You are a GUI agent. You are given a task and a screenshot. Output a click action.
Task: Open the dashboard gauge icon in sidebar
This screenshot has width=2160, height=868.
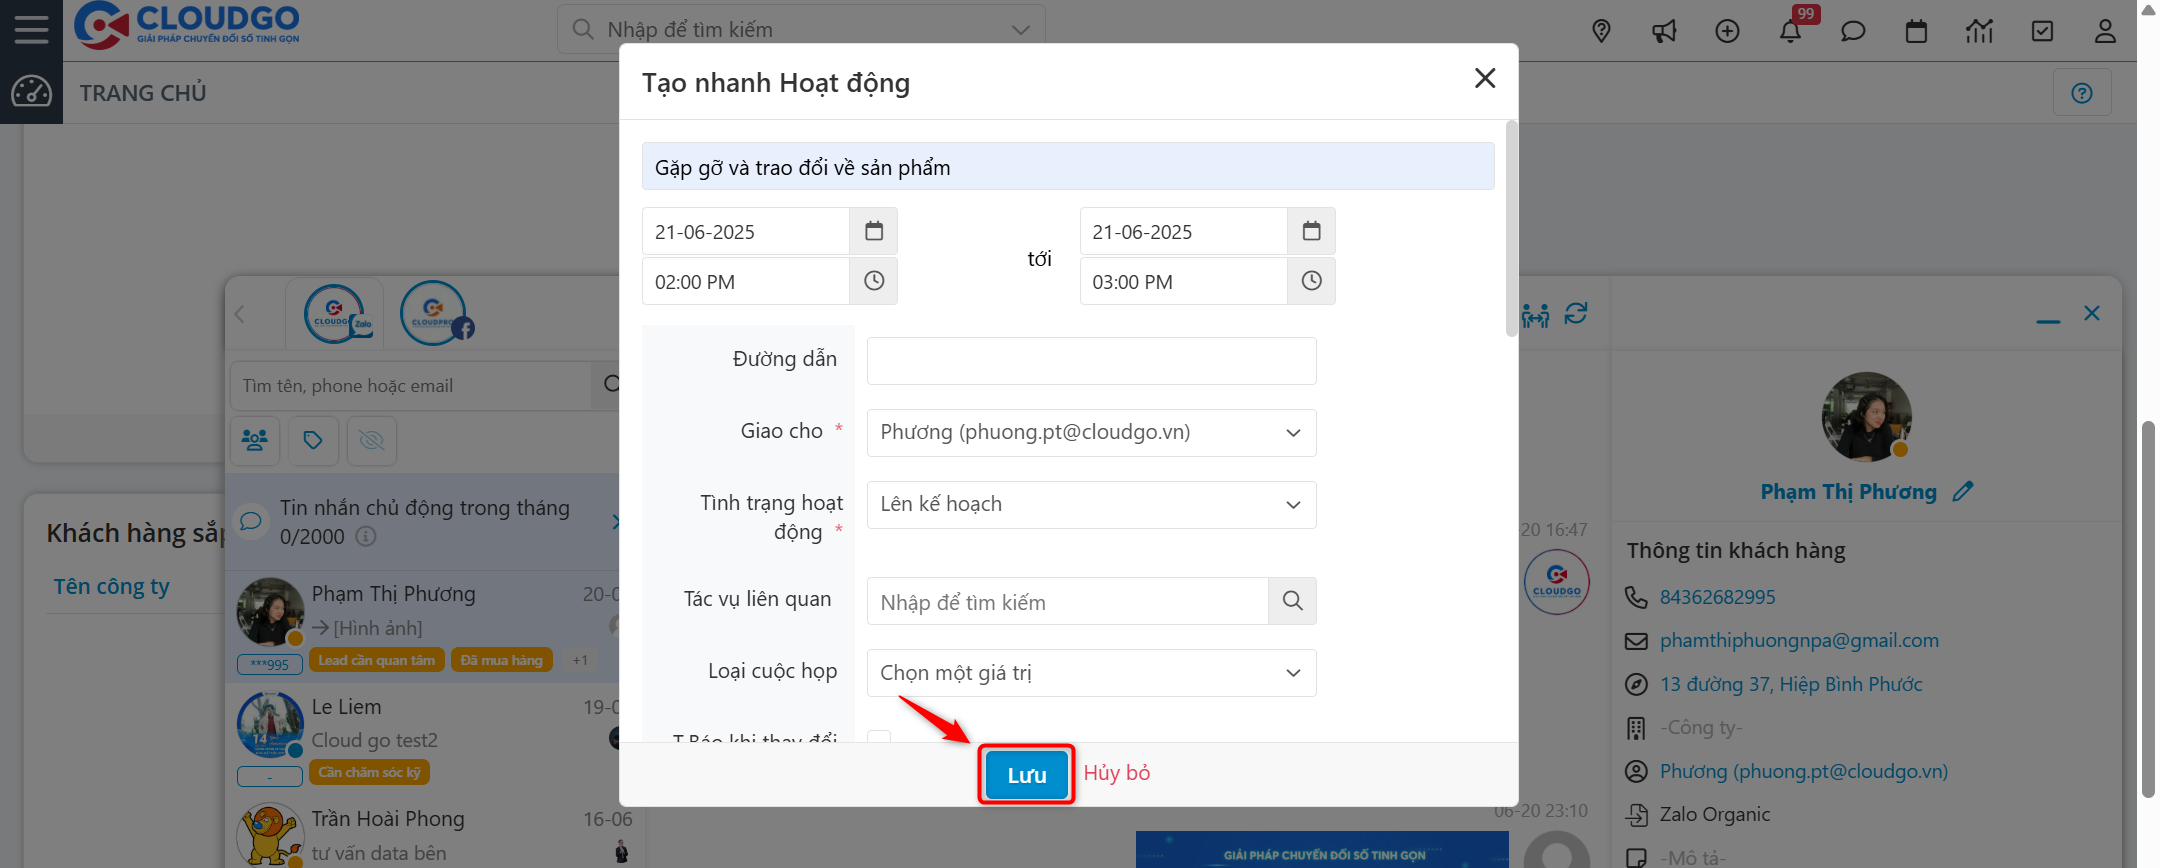(31, 92)
